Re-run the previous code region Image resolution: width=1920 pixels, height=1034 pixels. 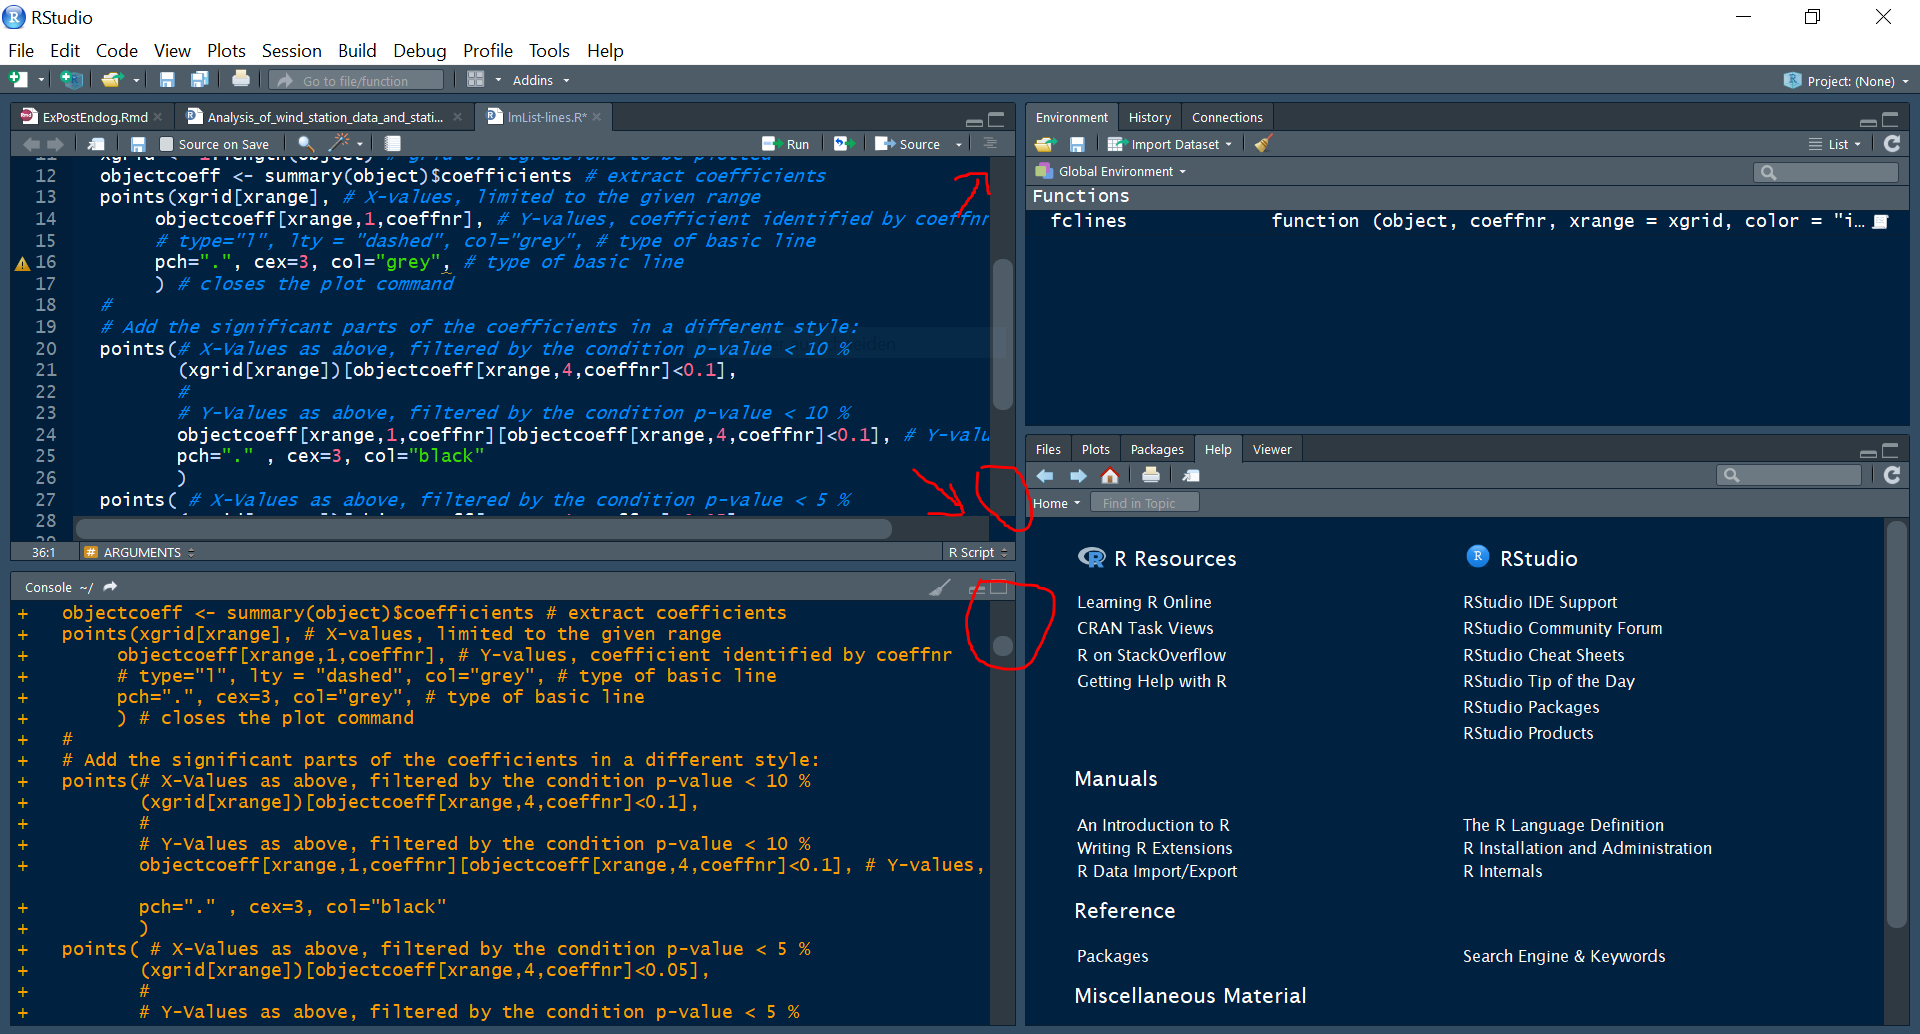(x=843, y=144)
